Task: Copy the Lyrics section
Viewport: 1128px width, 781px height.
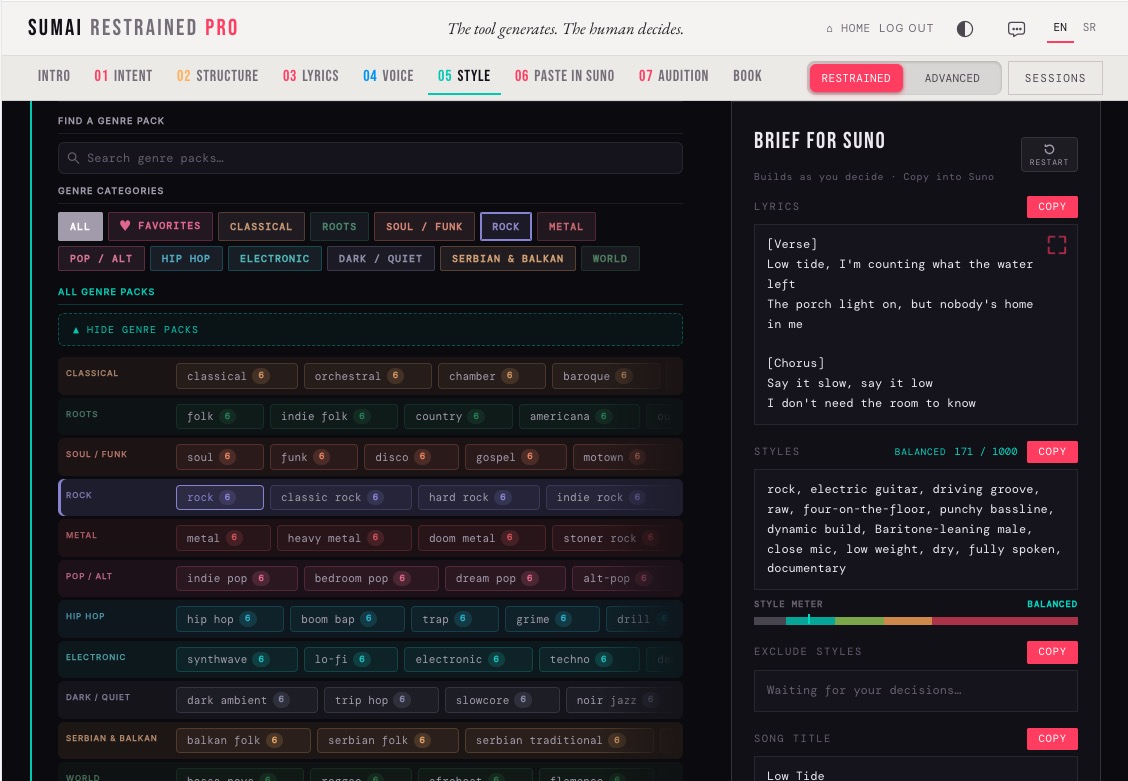Action: (1052, 206)
